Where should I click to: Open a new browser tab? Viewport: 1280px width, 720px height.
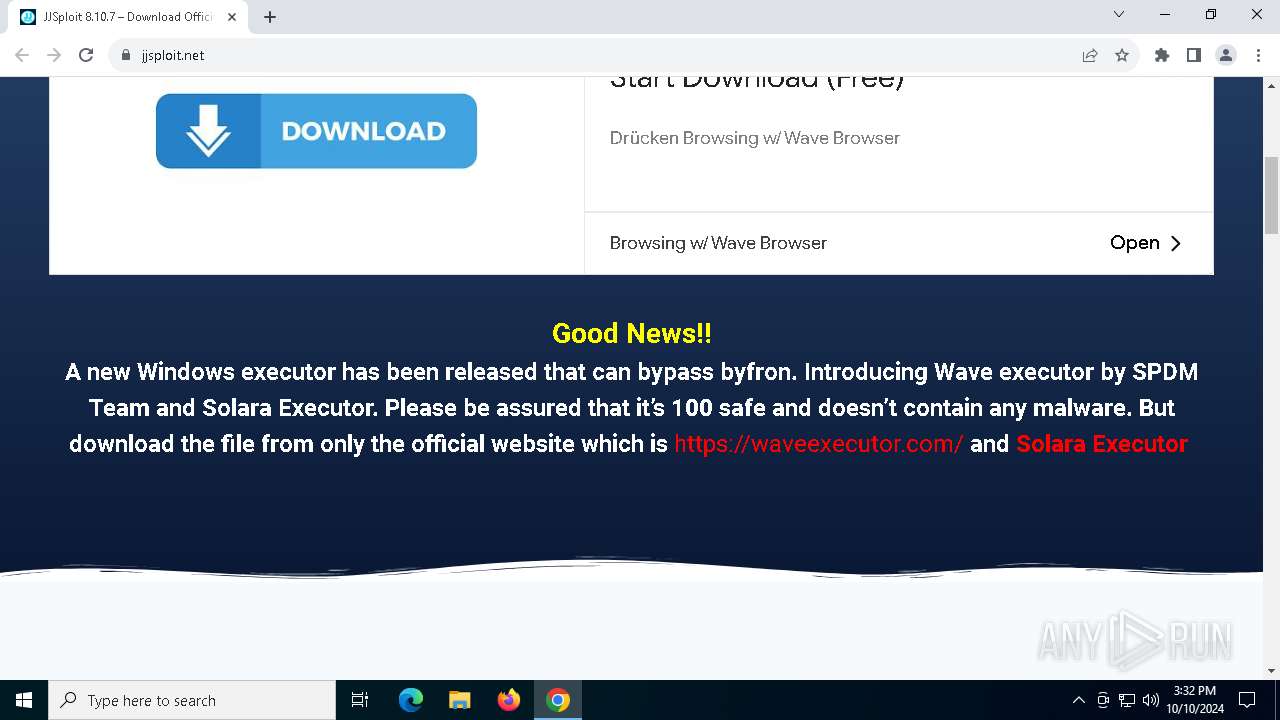[270, 17]
